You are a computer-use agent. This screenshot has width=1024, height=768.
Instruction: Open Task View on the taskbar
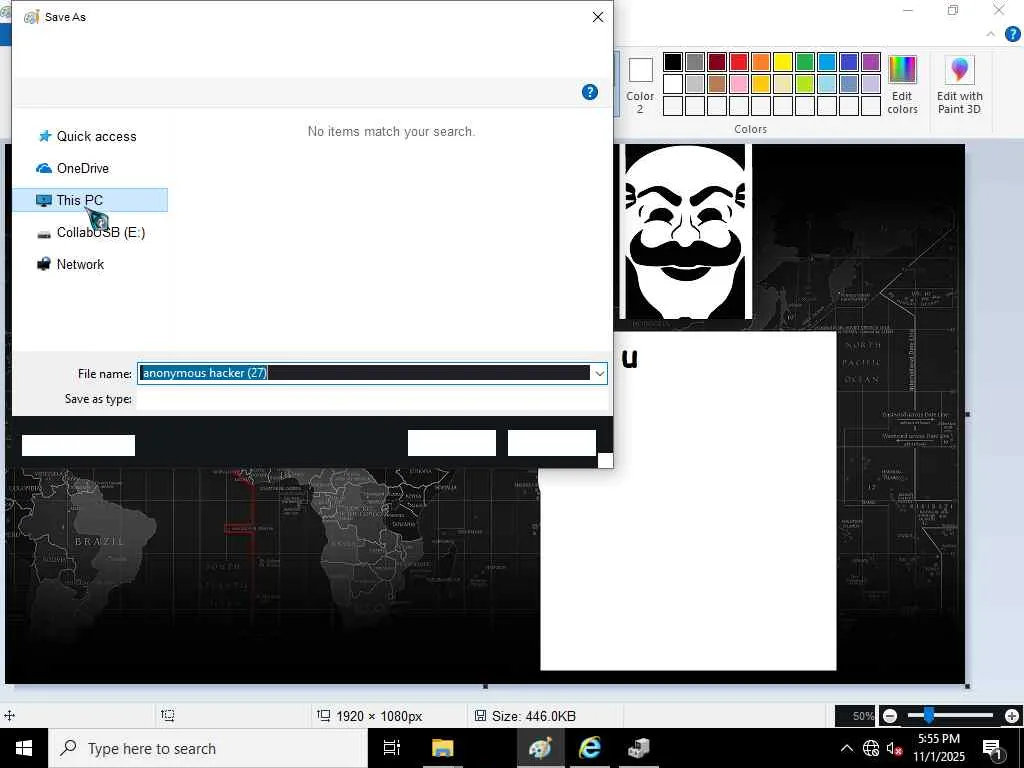tap(391, 748)
